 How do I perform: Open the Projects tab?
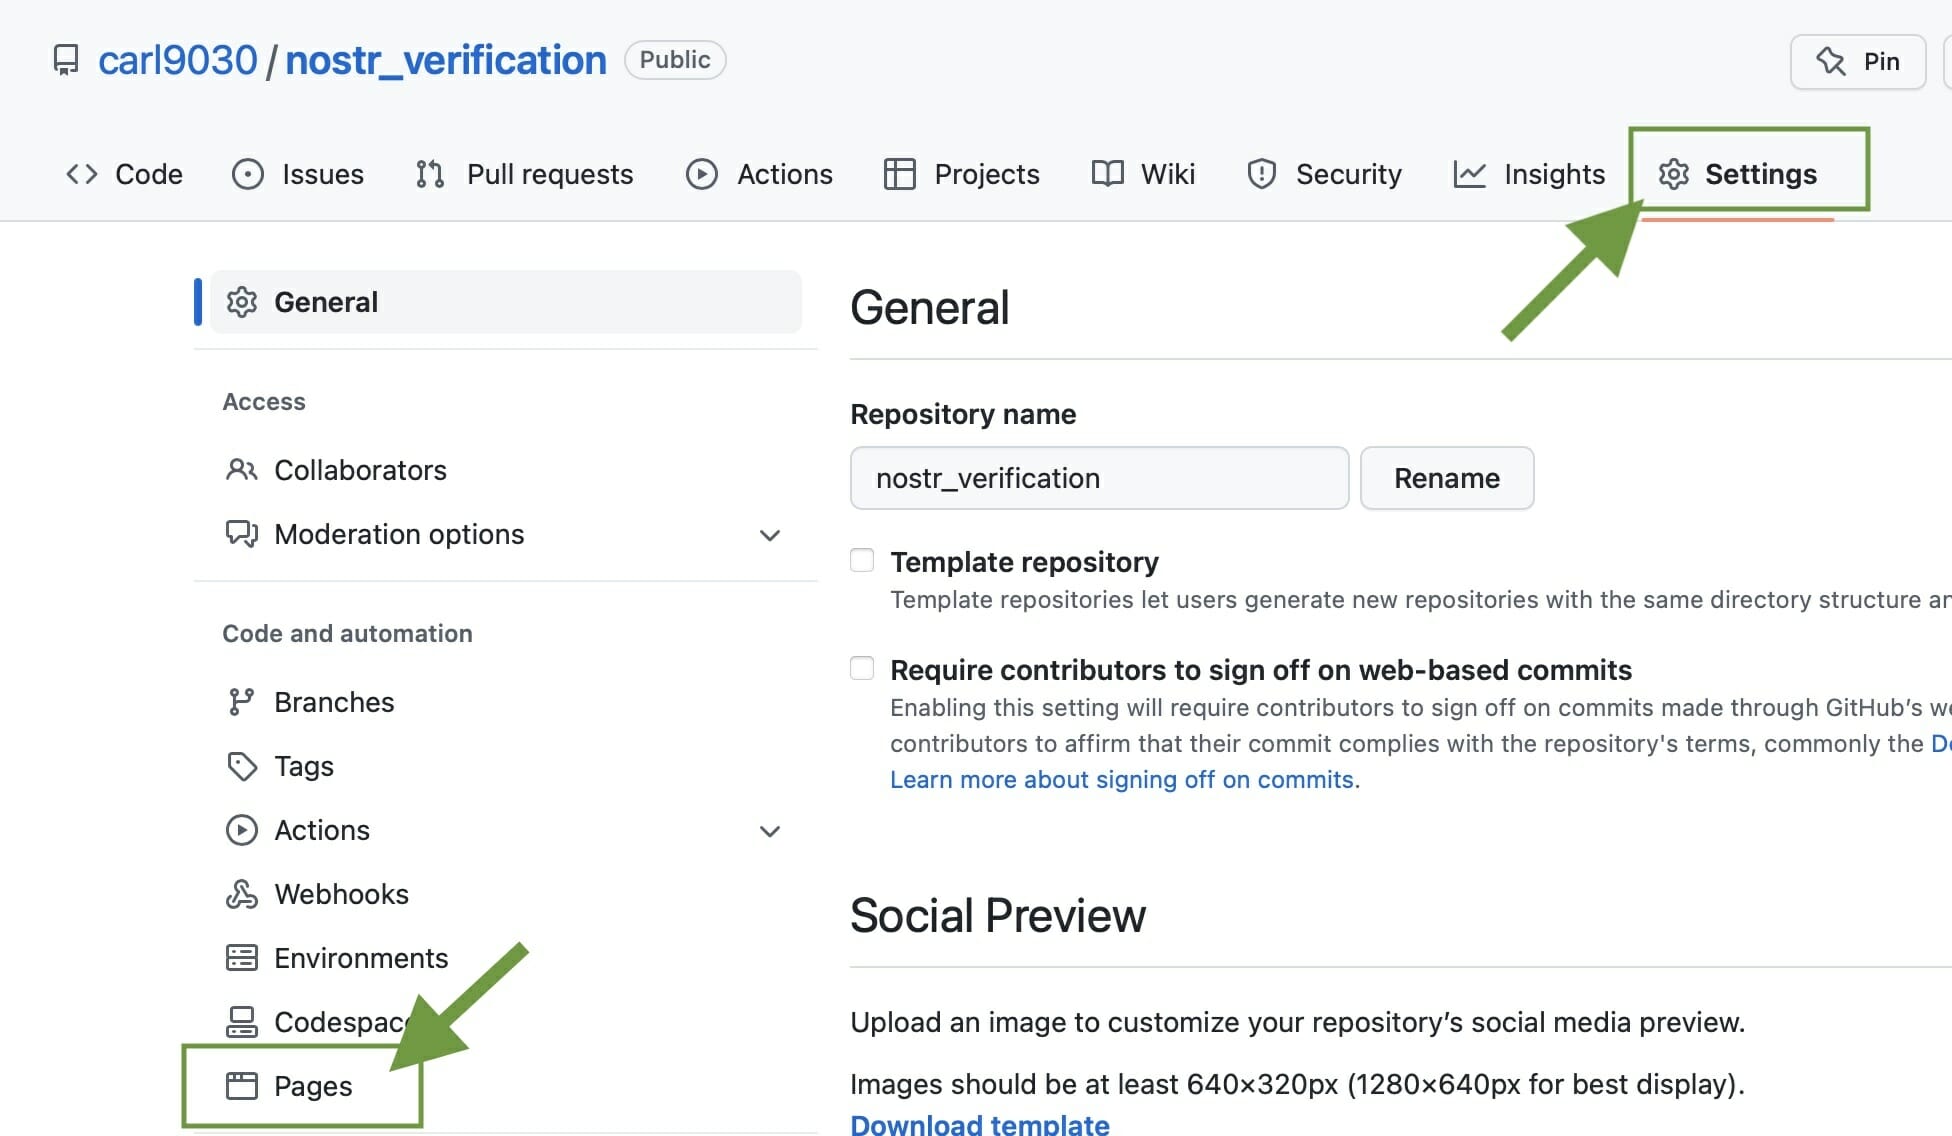pos(986,173)
